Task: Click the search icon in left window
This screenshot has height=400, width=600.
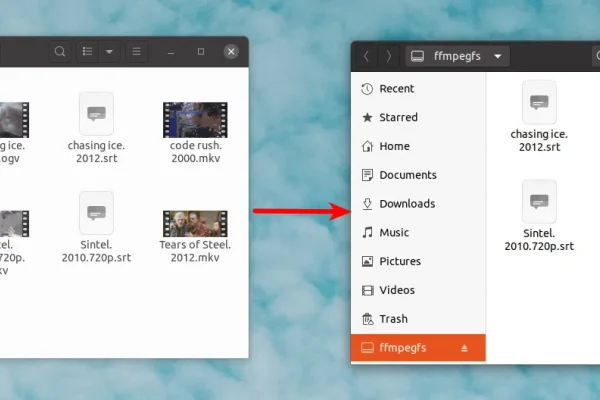Action: 60,51
